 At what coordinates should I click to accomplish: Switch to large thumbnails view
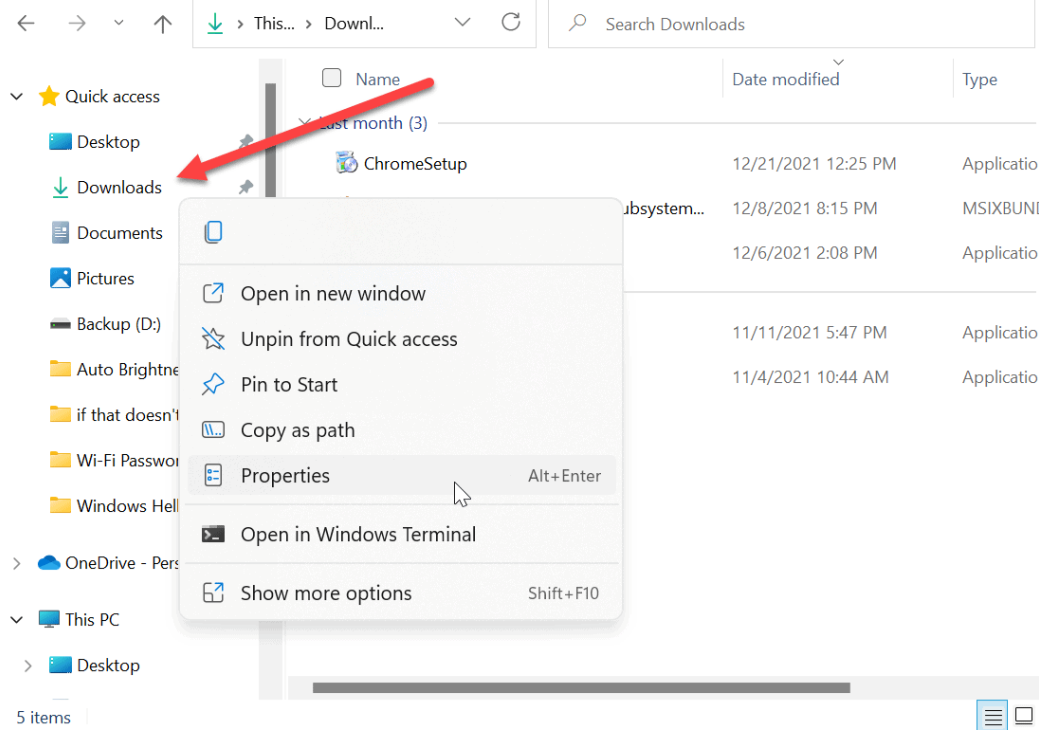[x=1024, y=716]
